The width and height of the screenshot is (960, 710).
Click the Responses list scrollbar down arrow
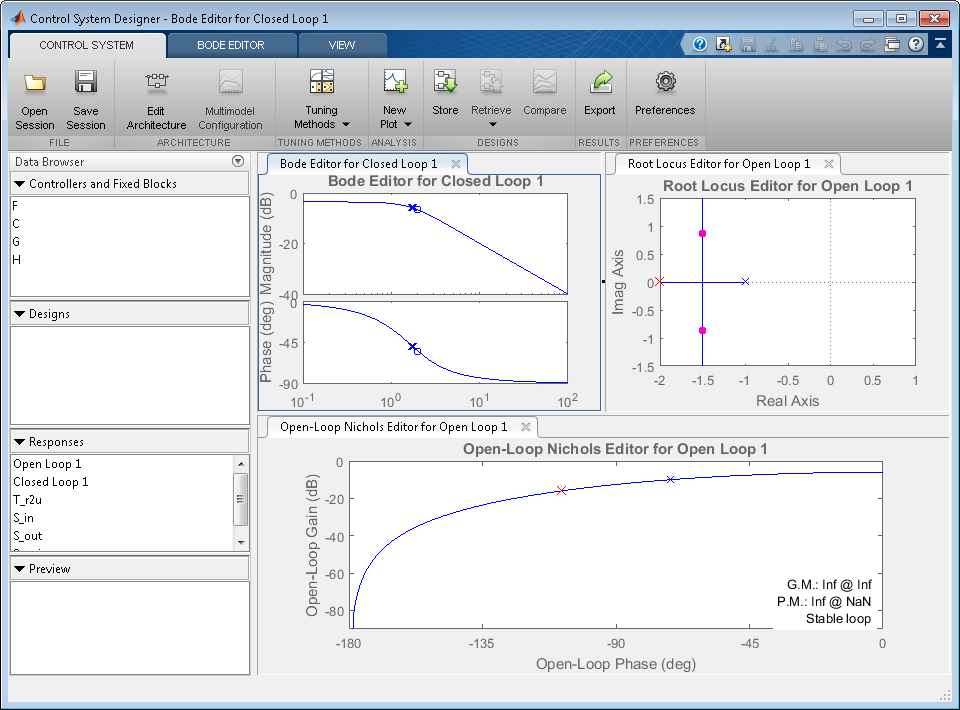[x=240, y=543]
